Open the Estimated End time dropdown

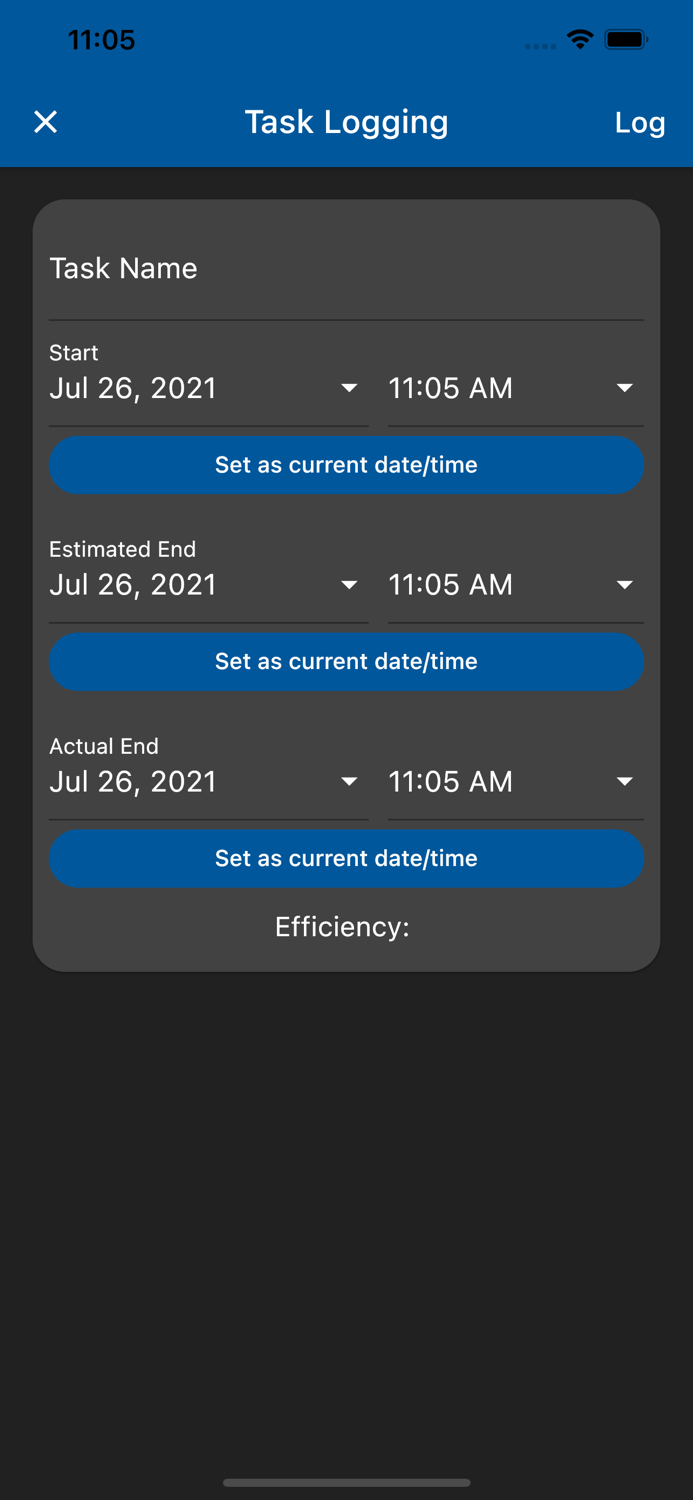point(625,585)
